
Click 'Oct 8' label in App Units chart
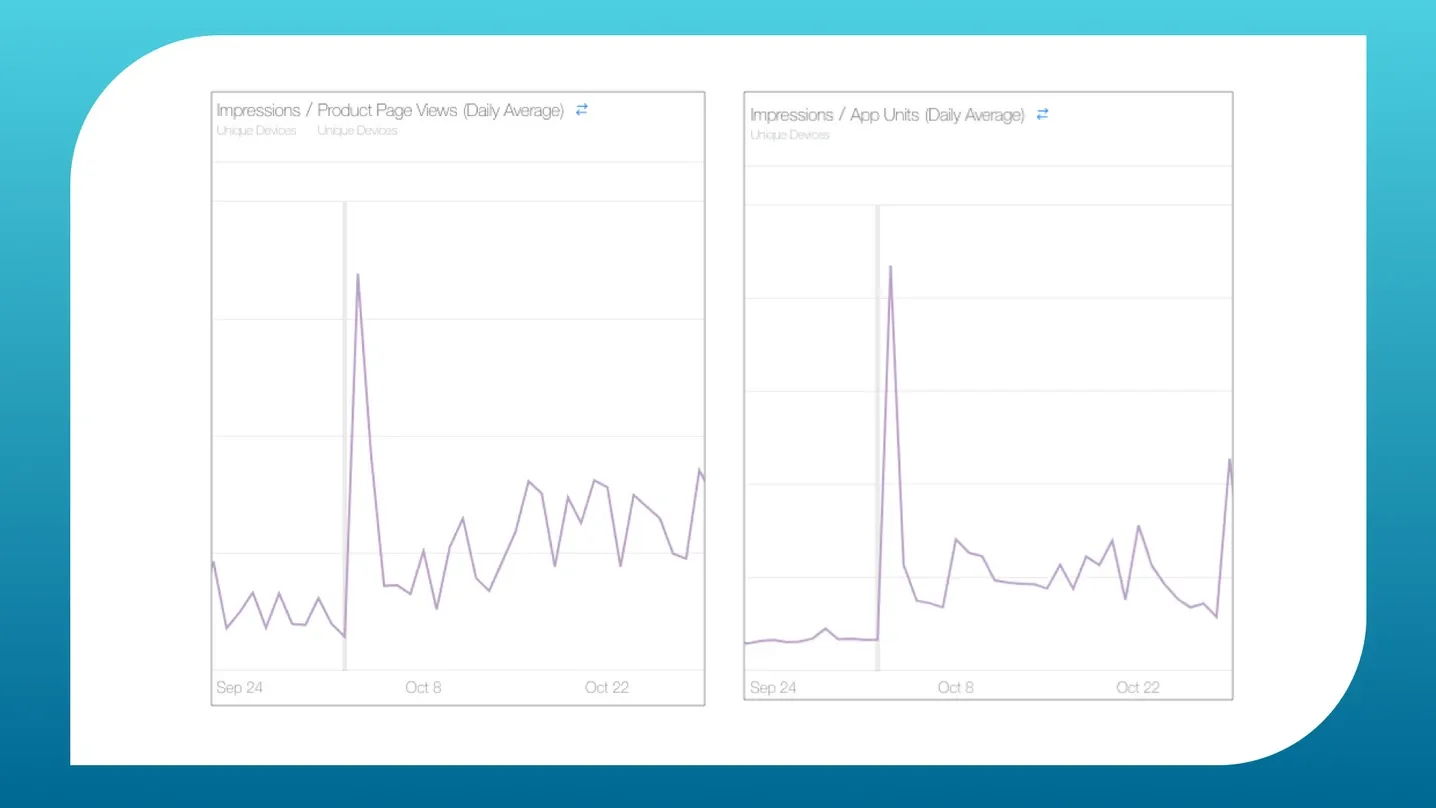(955, 687)
